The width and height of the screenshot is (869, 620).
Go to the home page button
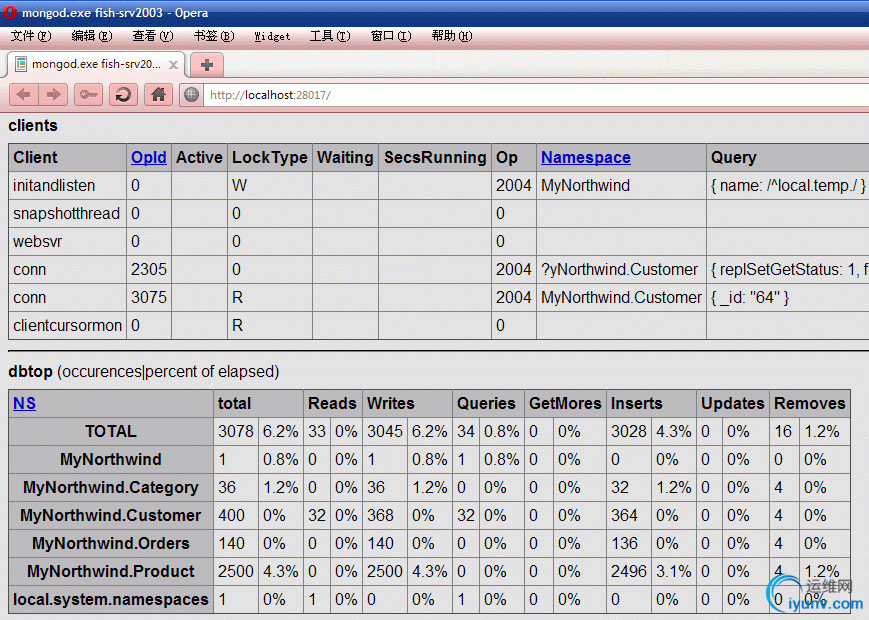(x=159, y=95)
